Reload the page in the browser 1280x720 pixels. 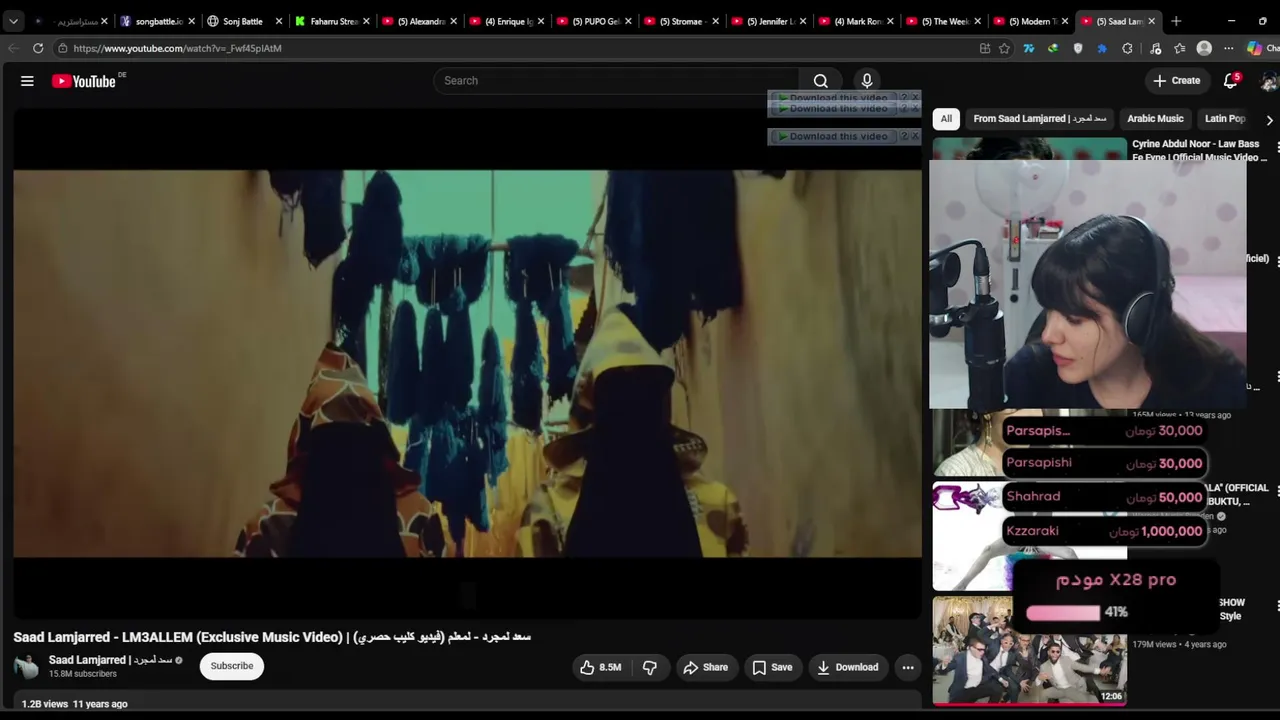pyautogui.click(x=38, y=48)
